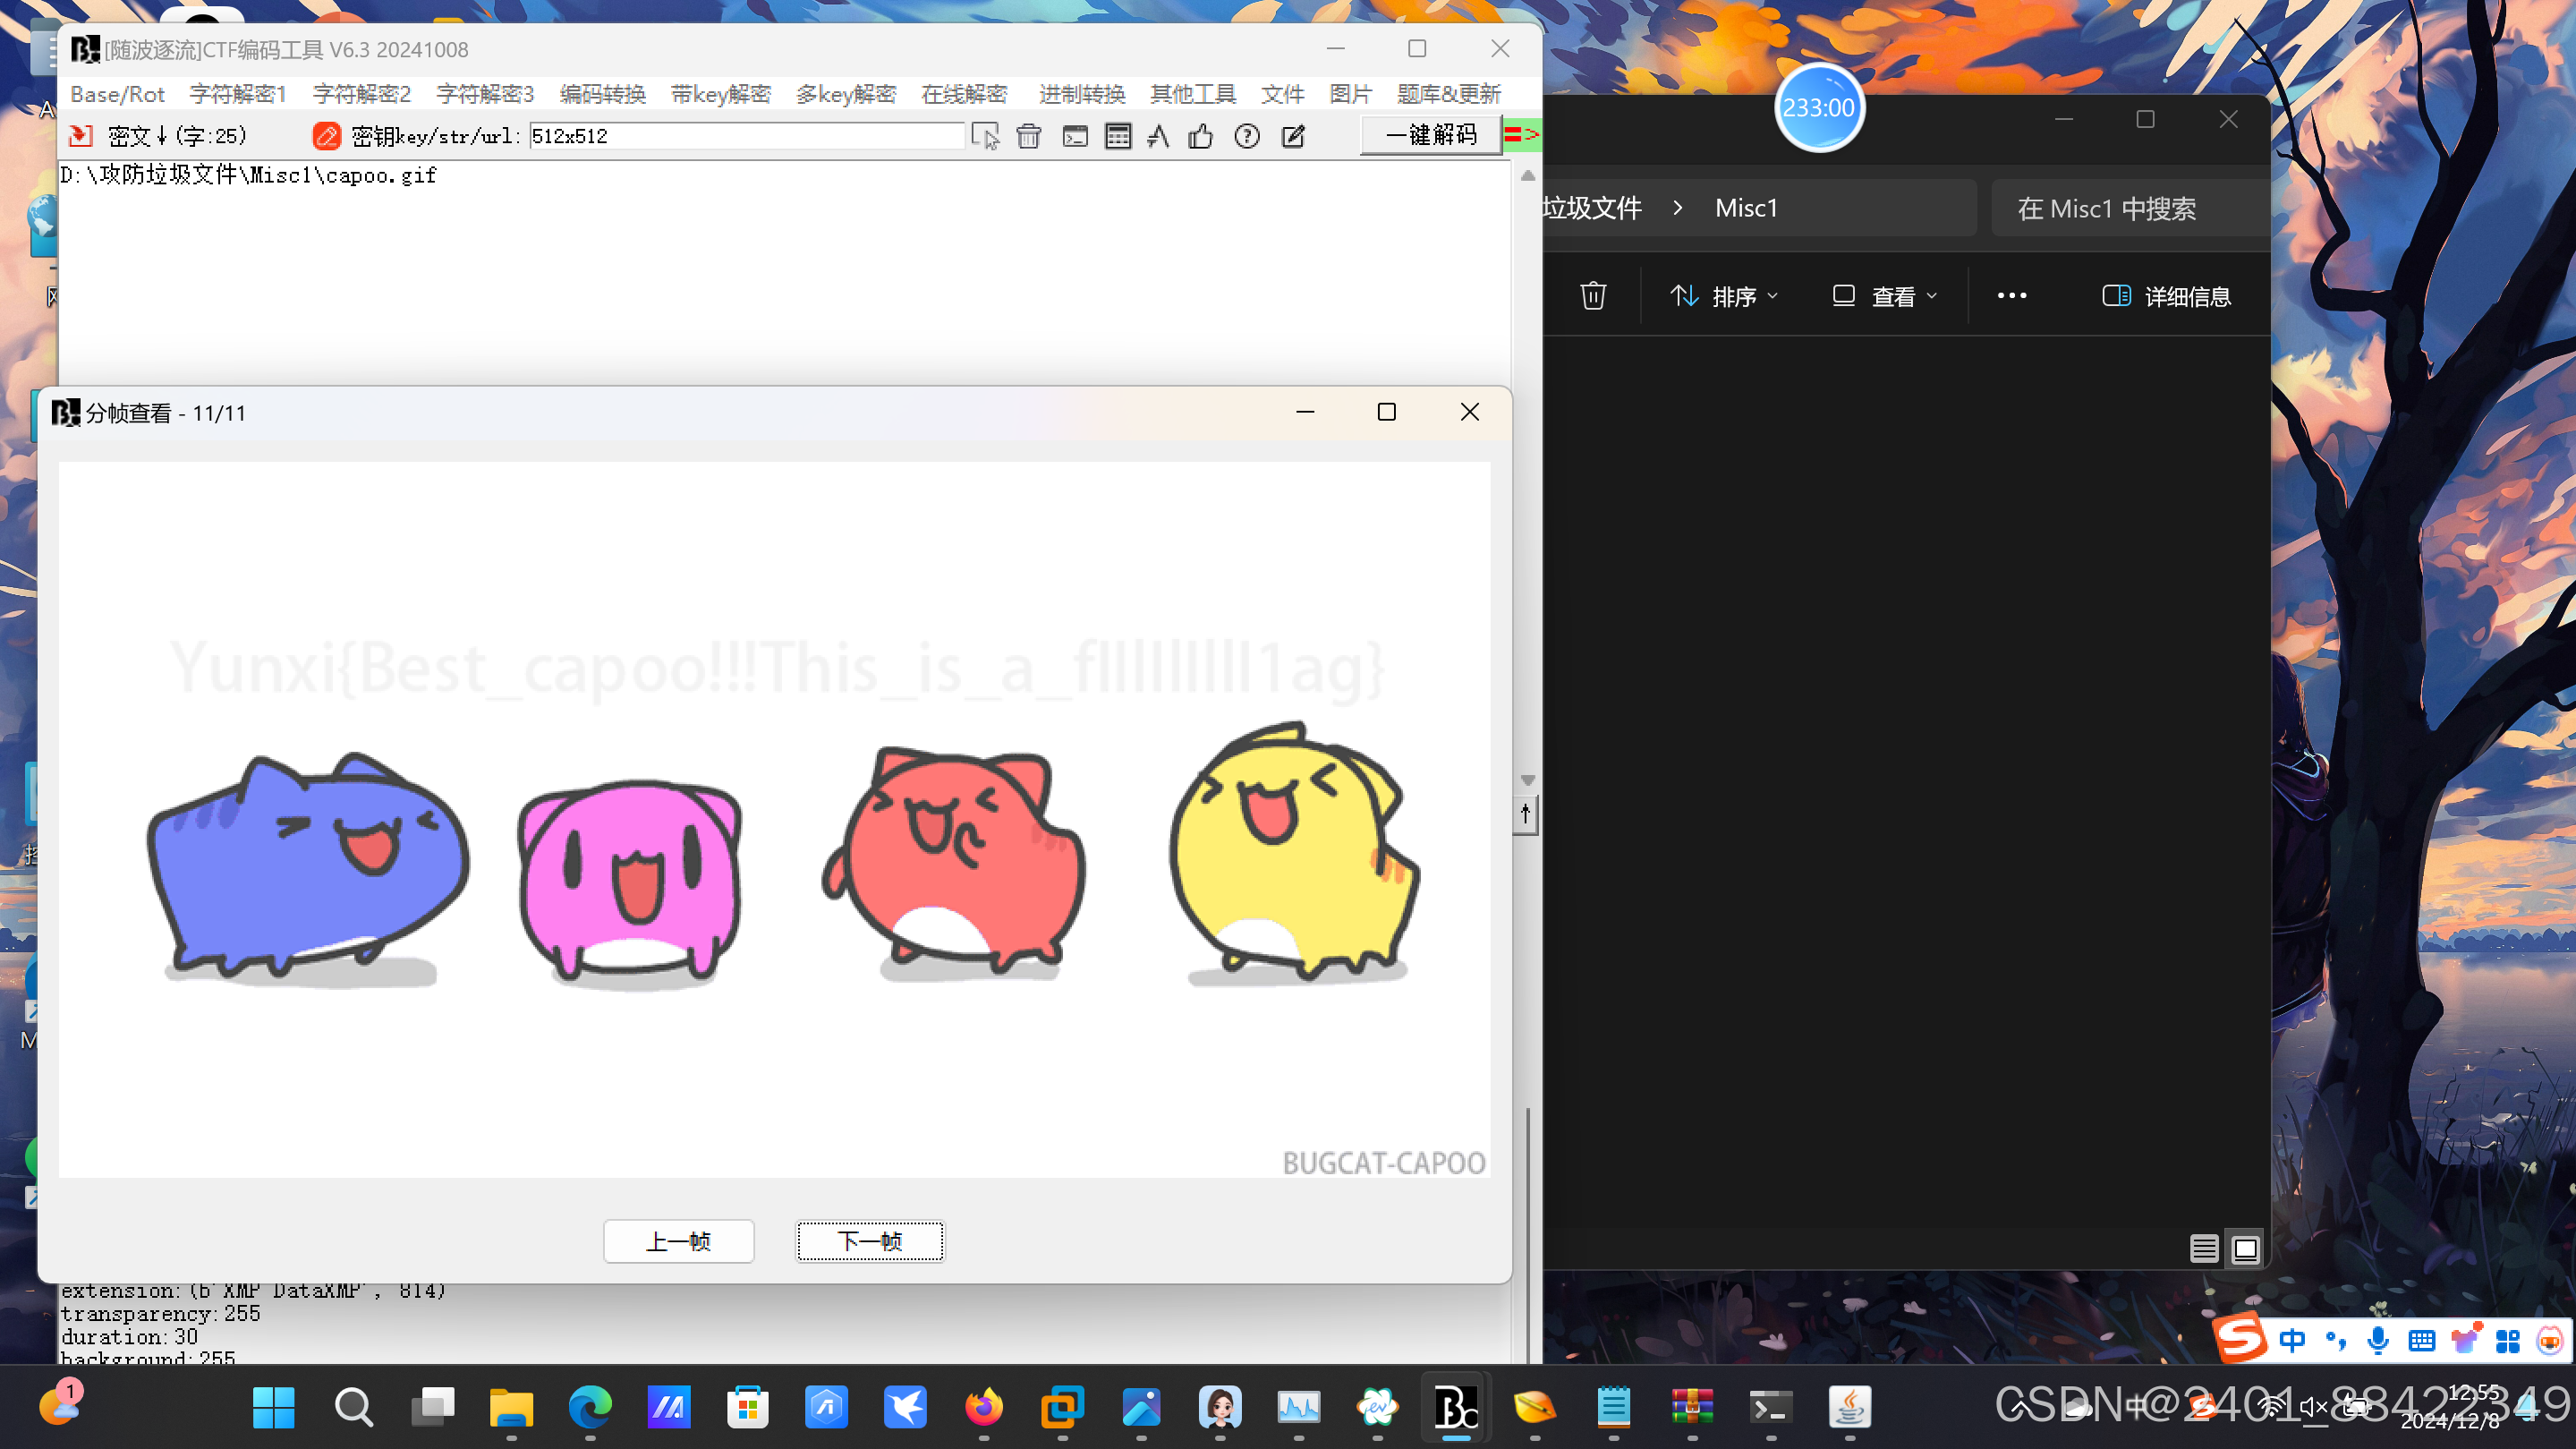2576x1449 pixels.
Task: Click the trash can icon in the CTF toolbar
Action: pos(1028,136)
